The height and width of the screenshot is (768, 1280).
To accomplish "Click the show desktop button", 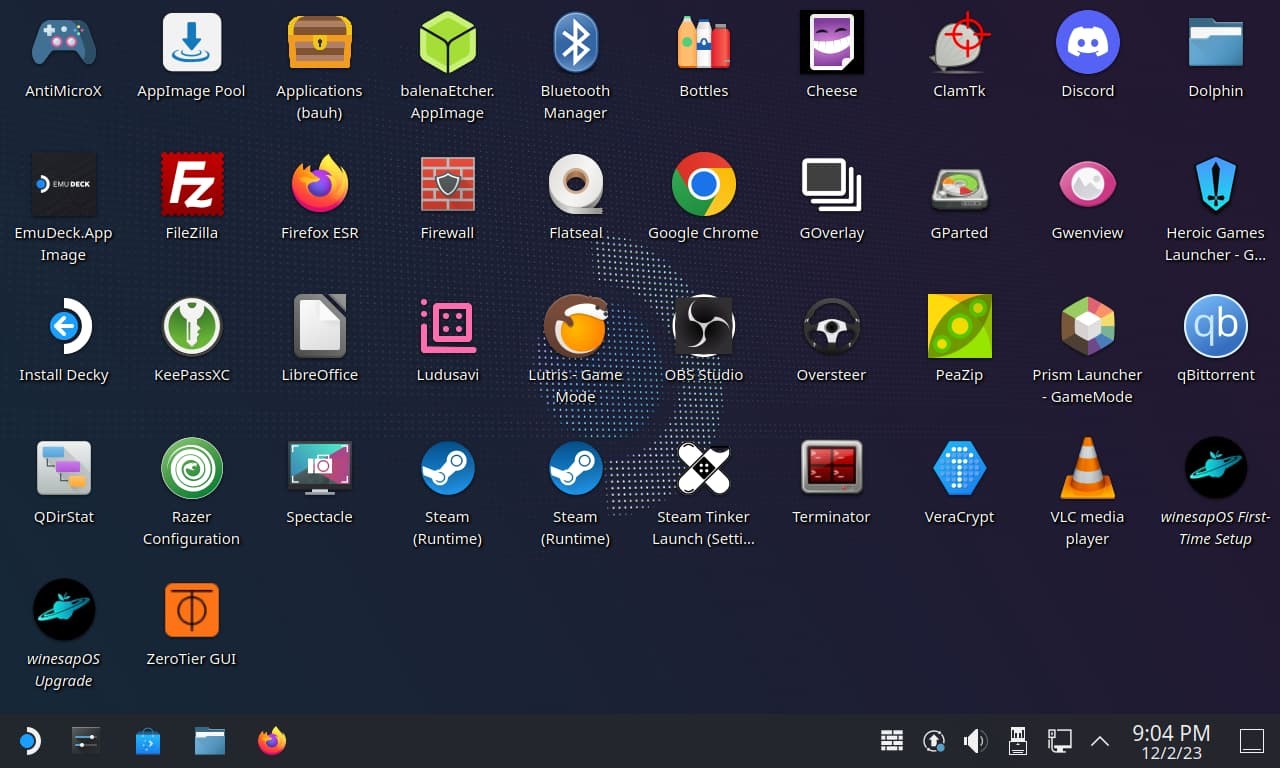I will point(1252,741).
